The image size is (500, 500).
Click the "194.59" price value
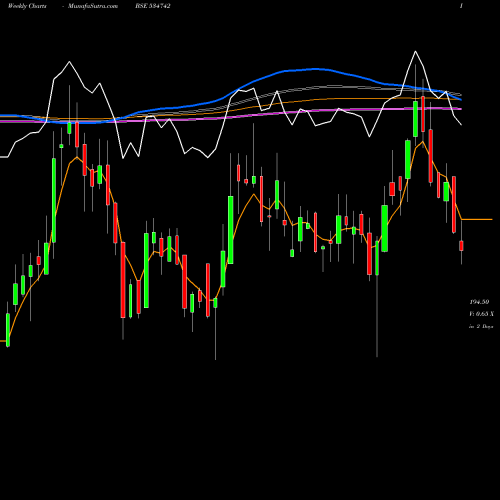pos(479,302)
